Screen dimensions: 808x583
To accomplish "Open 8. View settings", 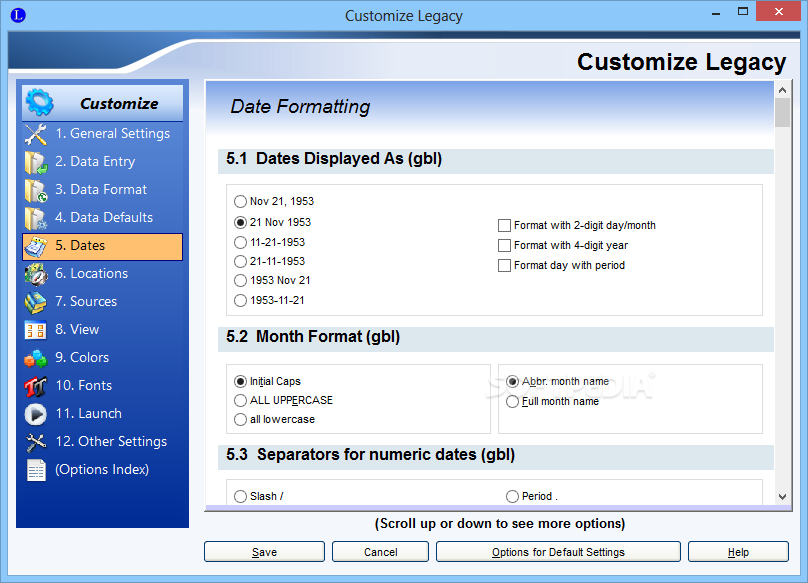I will [x=103, y=329].
